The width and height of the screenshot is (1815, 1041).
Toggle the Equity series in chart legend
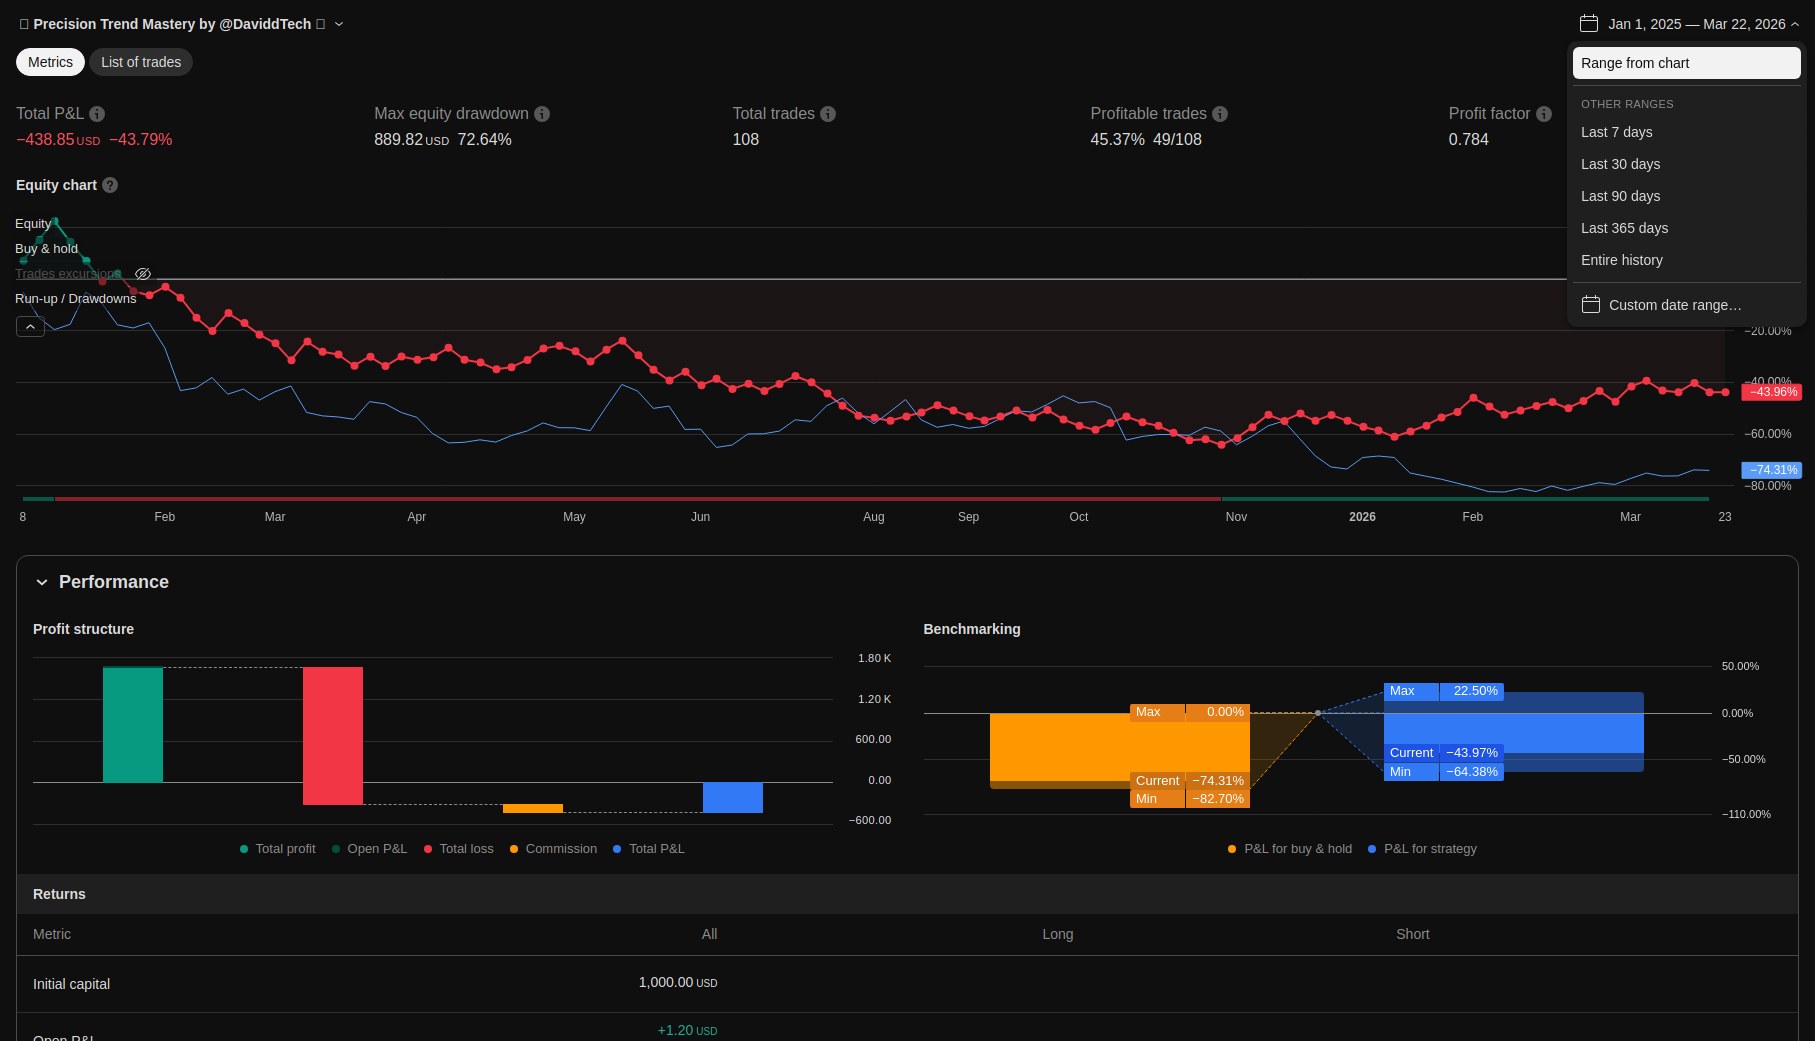pos(33,224)
